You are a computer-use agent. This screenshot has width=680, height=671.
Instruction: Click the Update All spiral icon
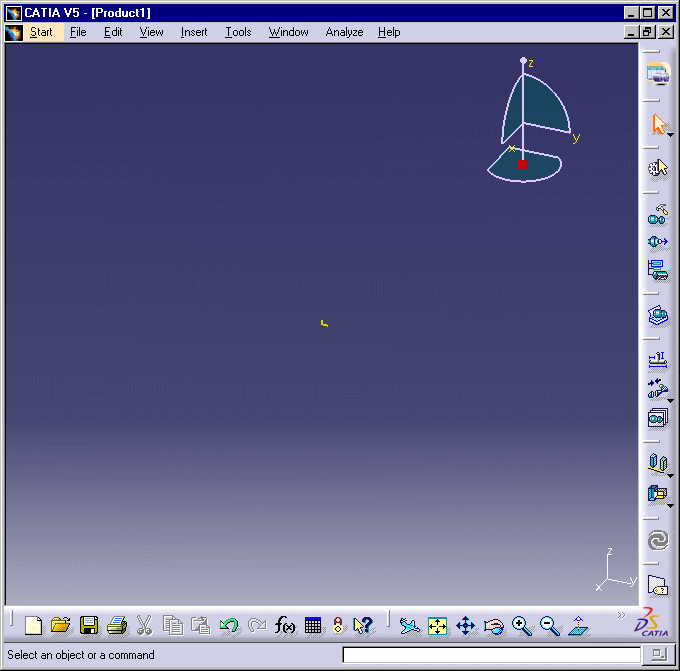[x=657, y=540]
